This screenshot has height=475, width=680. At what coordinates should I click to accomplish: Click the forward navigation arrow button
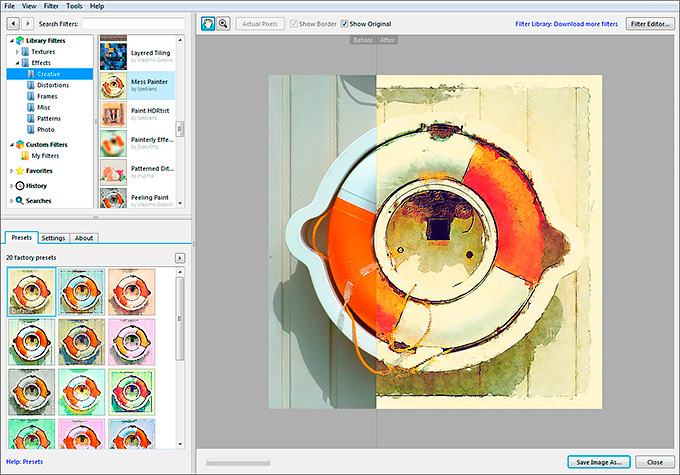click(26, 23)
